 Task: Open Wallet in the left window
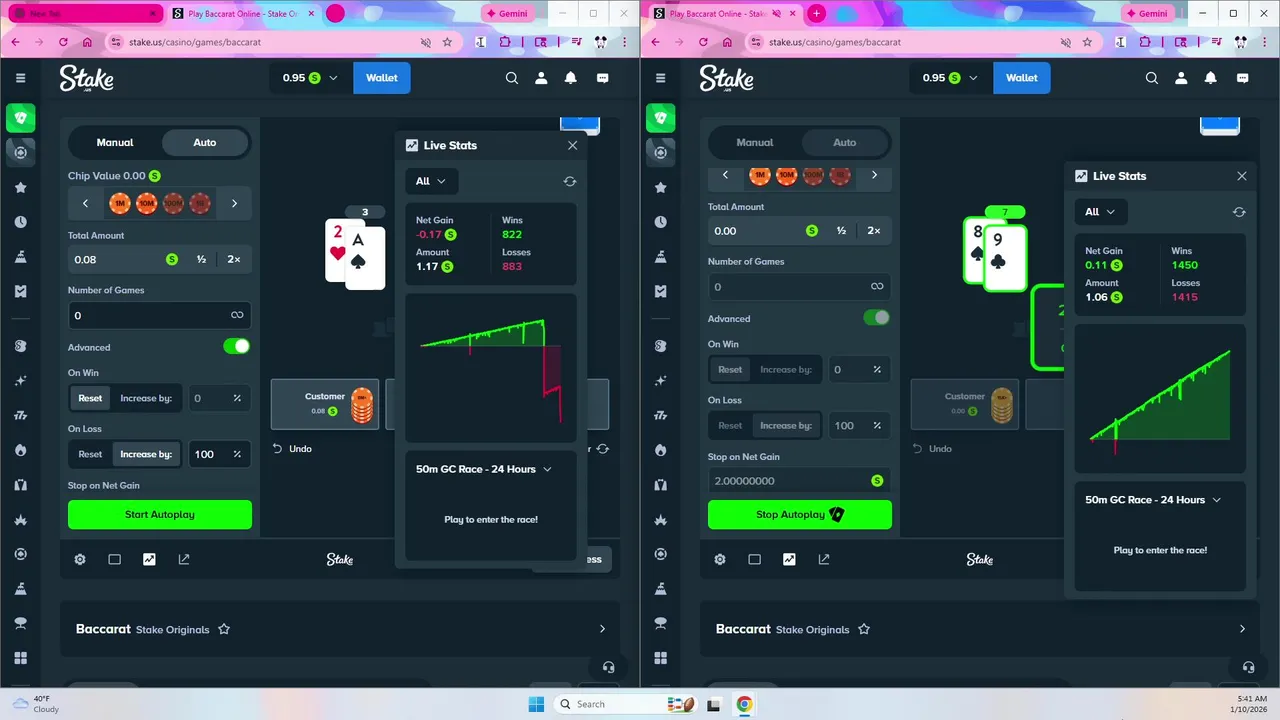coord(382,78)
